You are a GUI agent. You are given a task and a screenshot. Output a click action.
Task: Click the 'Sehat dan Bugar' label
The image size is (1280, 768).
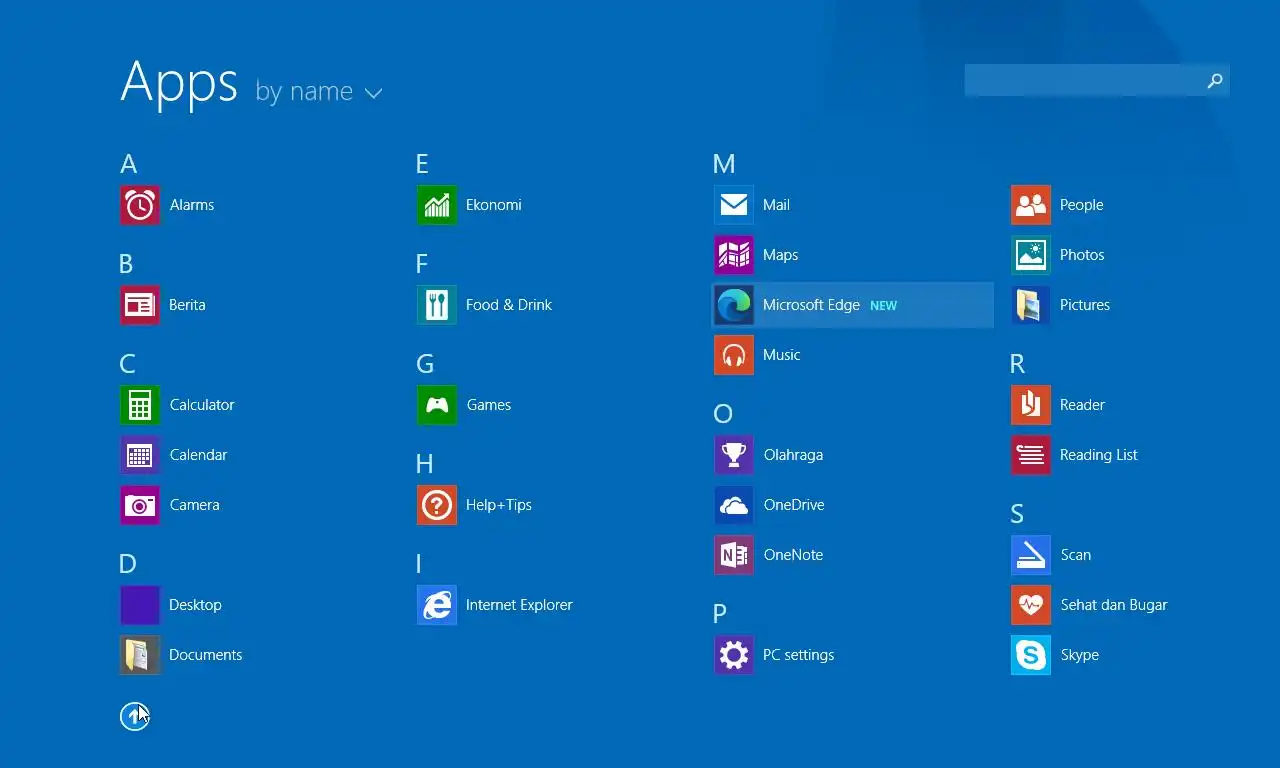(x=1114, y=605)
